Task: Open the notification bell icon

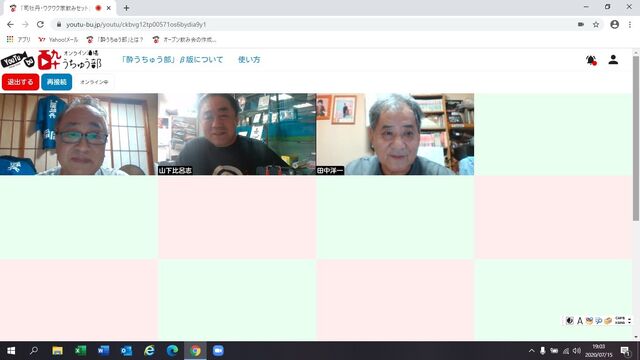Action: pyautogui.click(x=591, y=60)
